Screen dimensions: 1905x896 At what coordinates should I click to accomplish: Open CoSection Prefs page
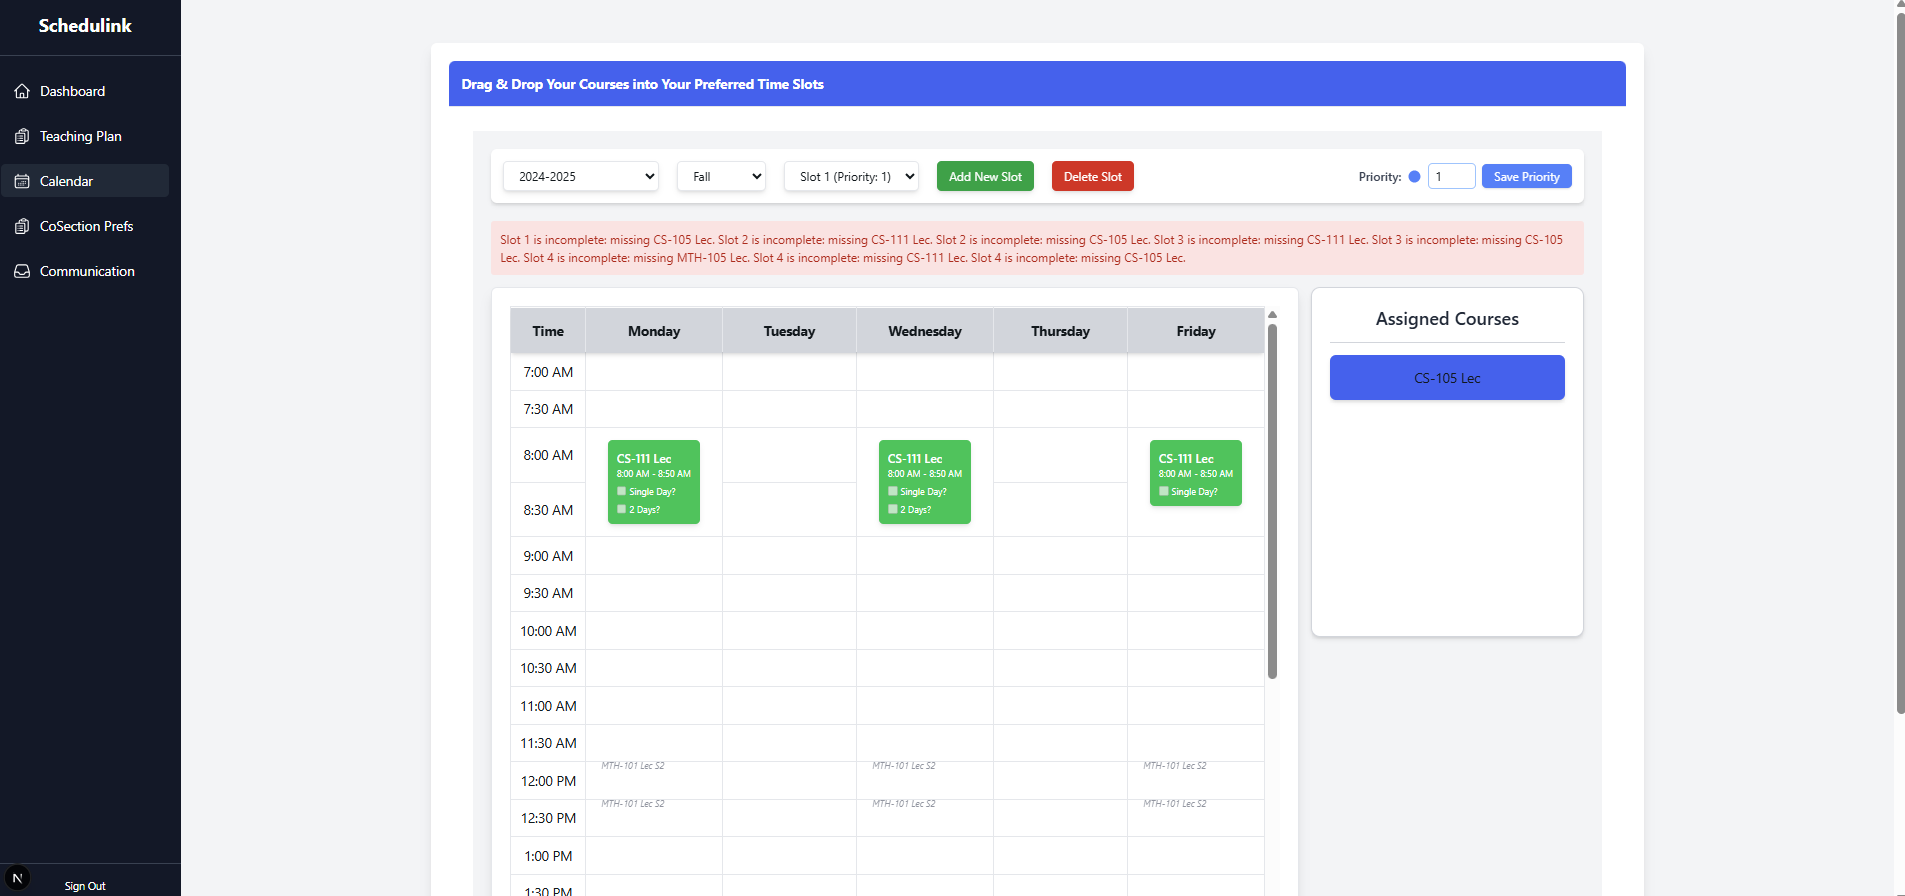pyautogui.click(x=85, y=226)
